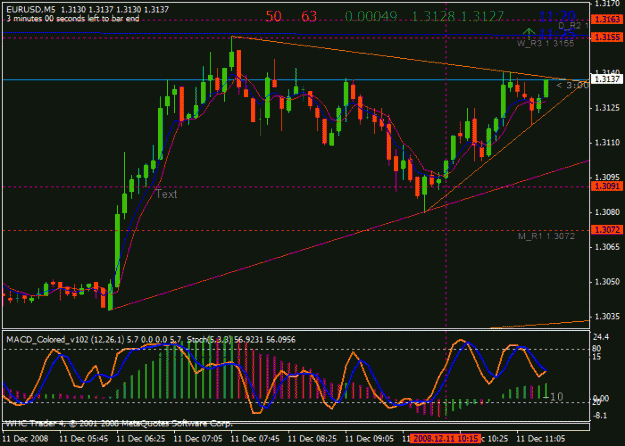Click the 11 Dec 2008 date label
625x446 pixels.
pyautogui.click(x=26, y=439)
